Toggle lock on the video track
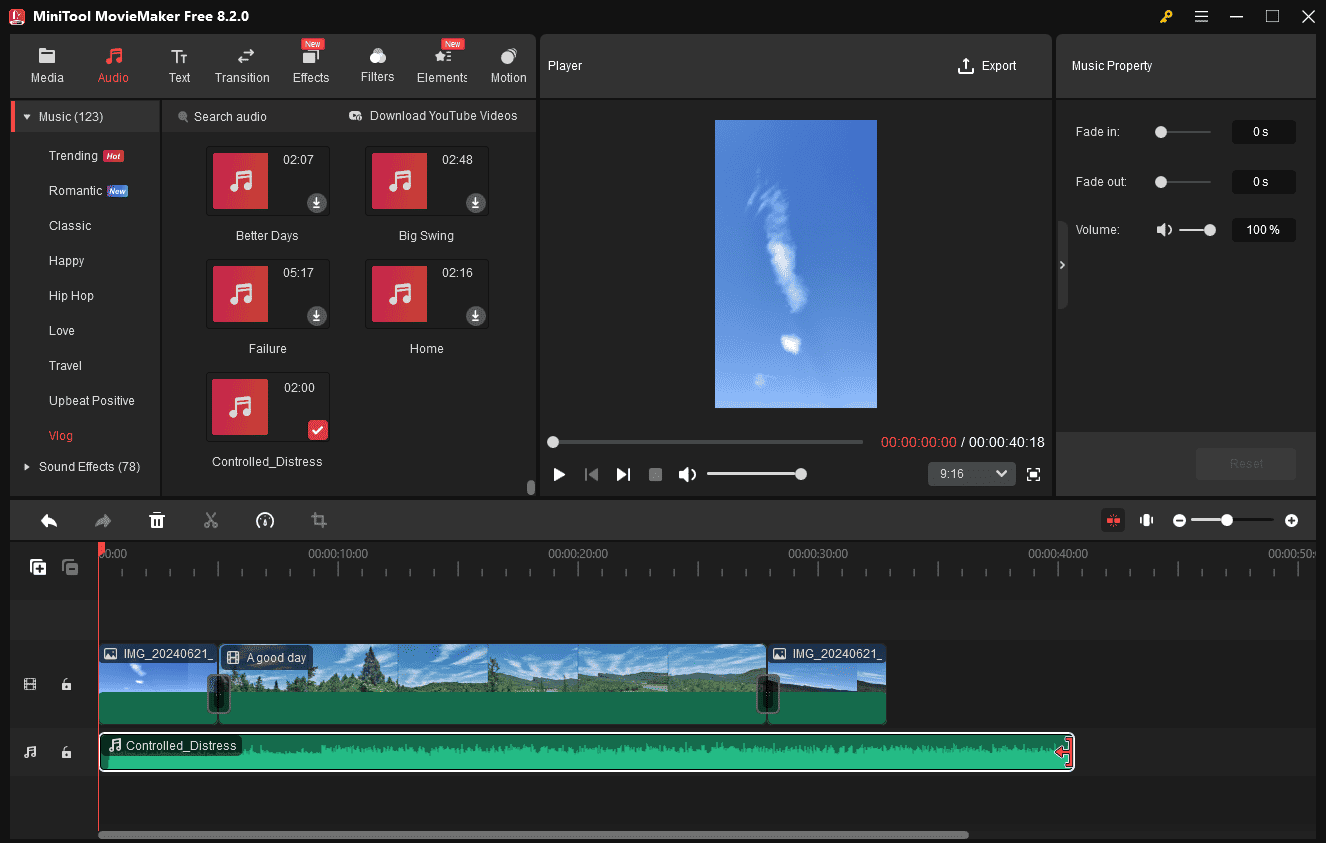Image resolution: width=1326 pixels, height=843 pixels. click(66, 685)
